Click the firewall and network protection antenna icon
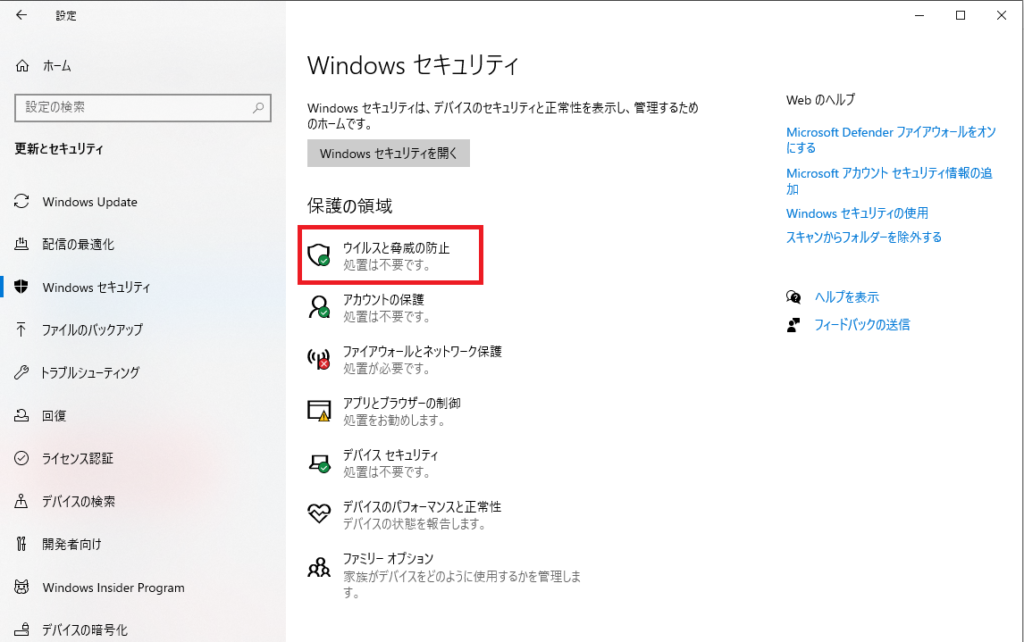The height and width of the screenshot is (642, 1024). point(319,359)
